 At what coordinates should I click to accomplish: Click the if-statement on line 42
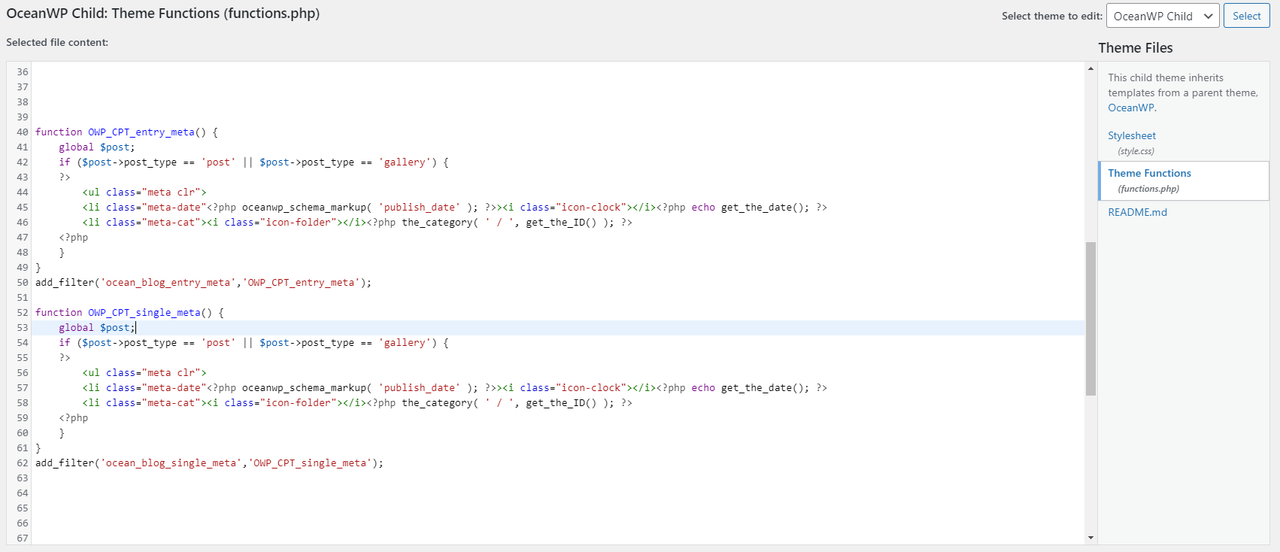254,162
